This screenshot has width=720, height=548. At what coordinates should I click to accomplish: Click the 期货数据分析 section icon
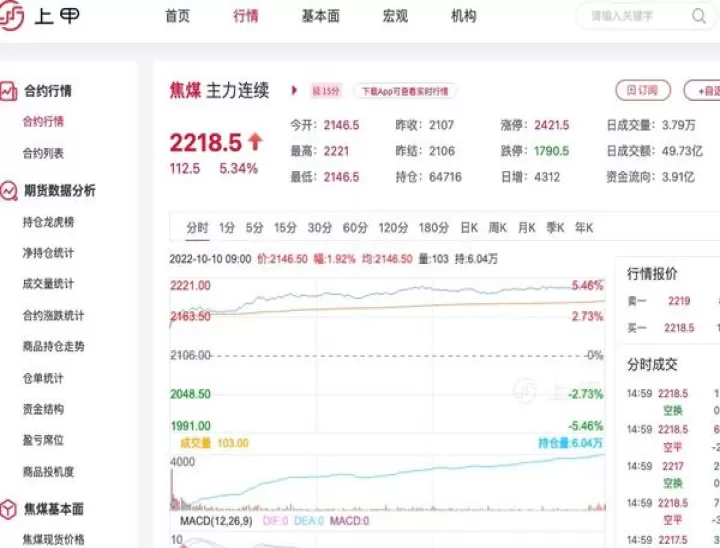point(8,190)
